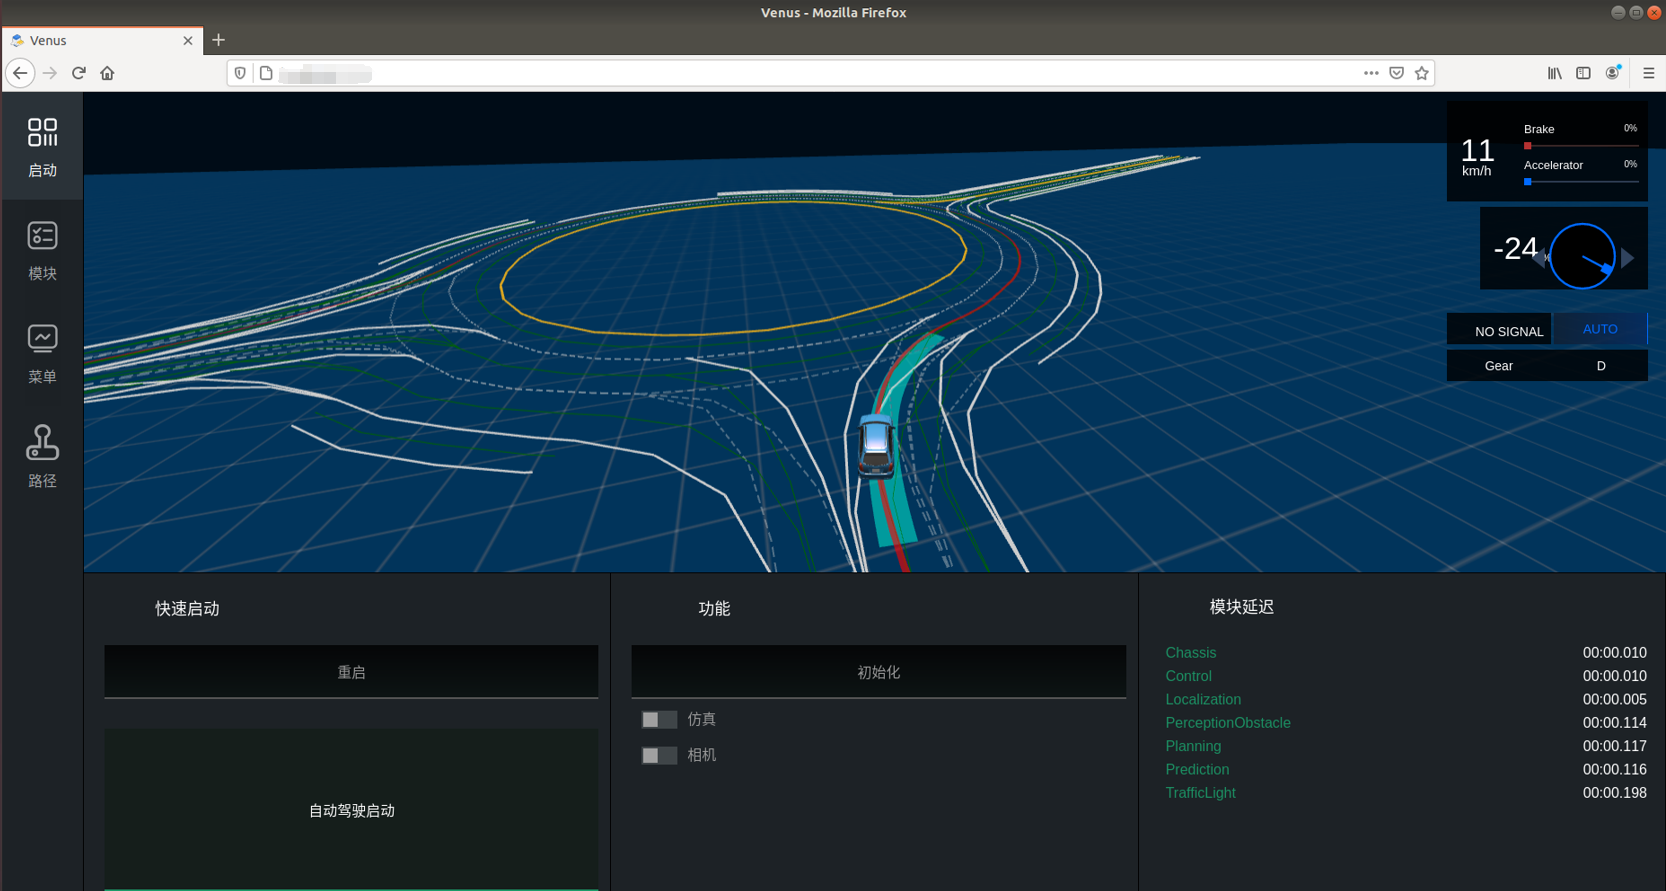Viewport: 1666px width, 891px height.
Task: Open the 菜单 menu sidebar icon
Action: pyautogui.click(x=42, y=353)
